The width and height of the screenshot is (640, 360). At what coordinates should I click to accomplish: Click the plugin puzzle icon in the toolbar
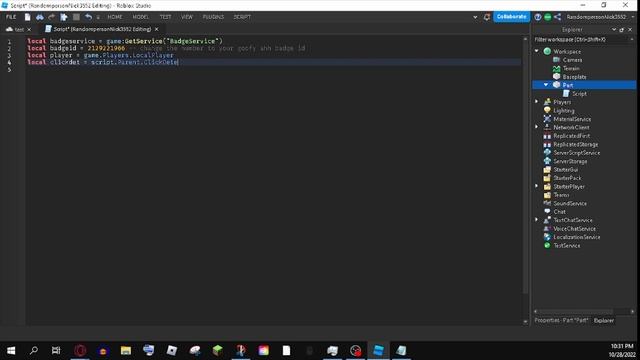pos(64,17)
